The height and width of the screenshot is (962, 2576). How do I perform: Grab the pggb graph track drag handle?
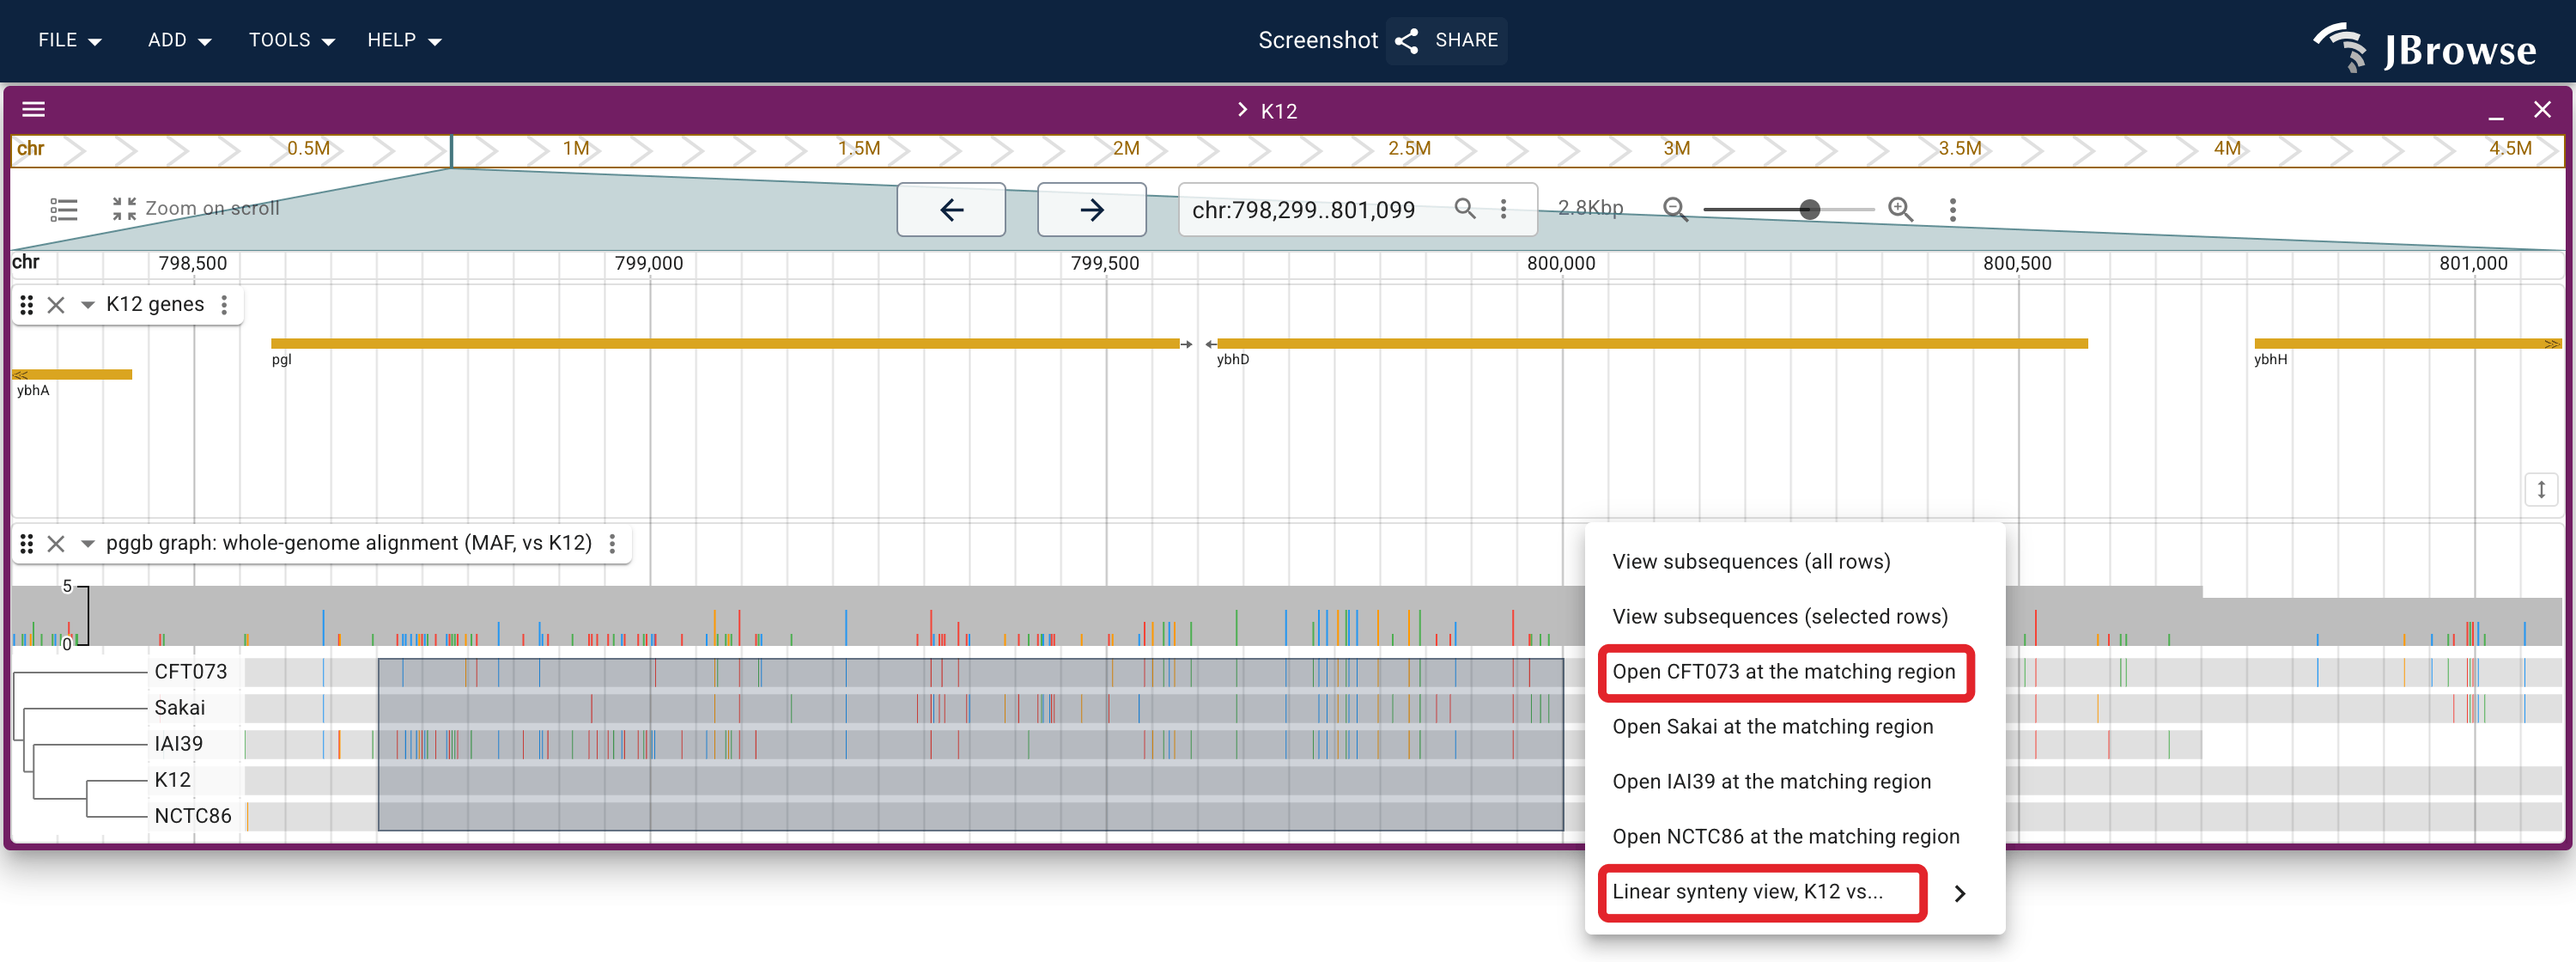point(27,543)
